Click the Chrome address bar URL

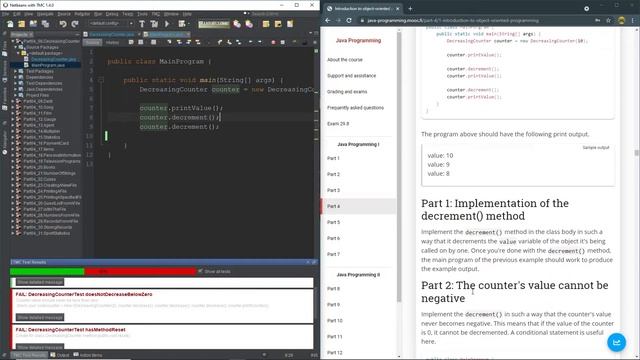click(x=453, y=20)
